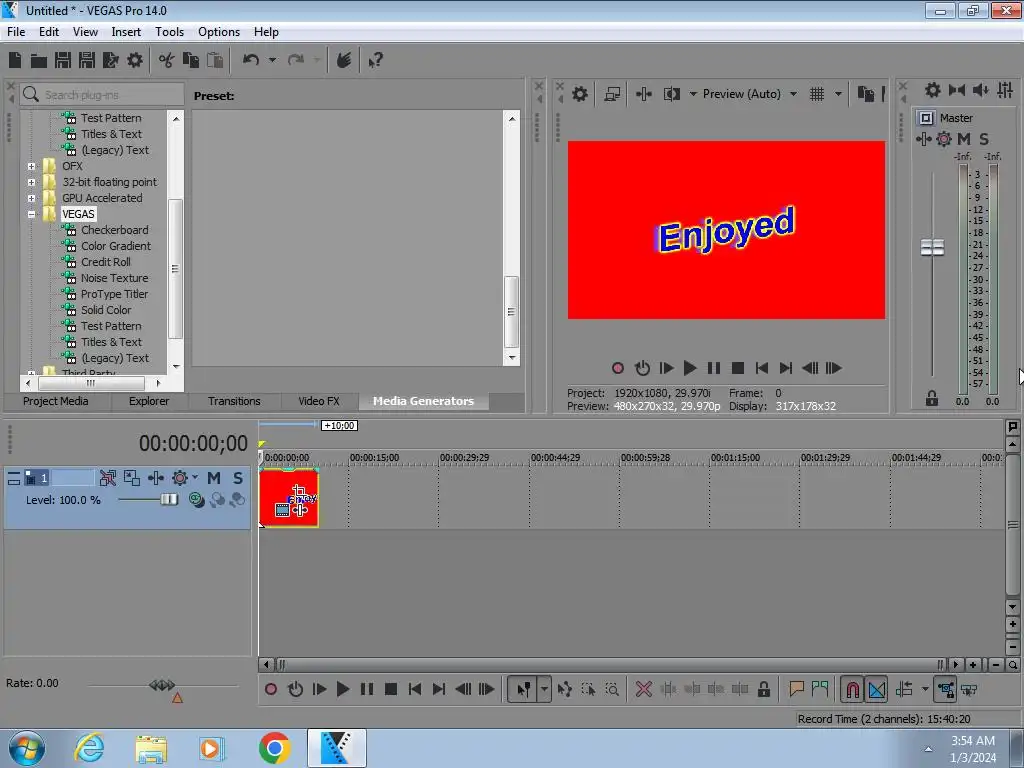This screenshot has width=1024, height=768.
Task: Open overlays dropdown arrow beside grid icon
Action: (839, 94)
